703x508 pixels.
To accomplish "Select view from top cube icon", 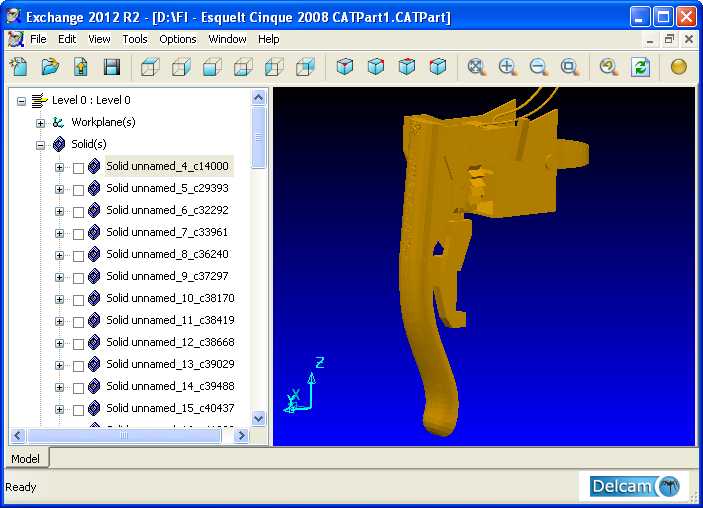I will click(x=150, y=67).
